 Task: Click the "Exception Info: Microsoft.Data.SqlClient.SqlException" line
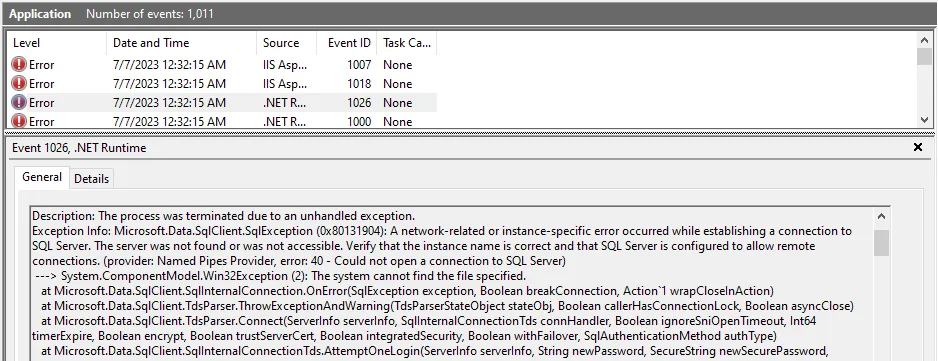441,230
